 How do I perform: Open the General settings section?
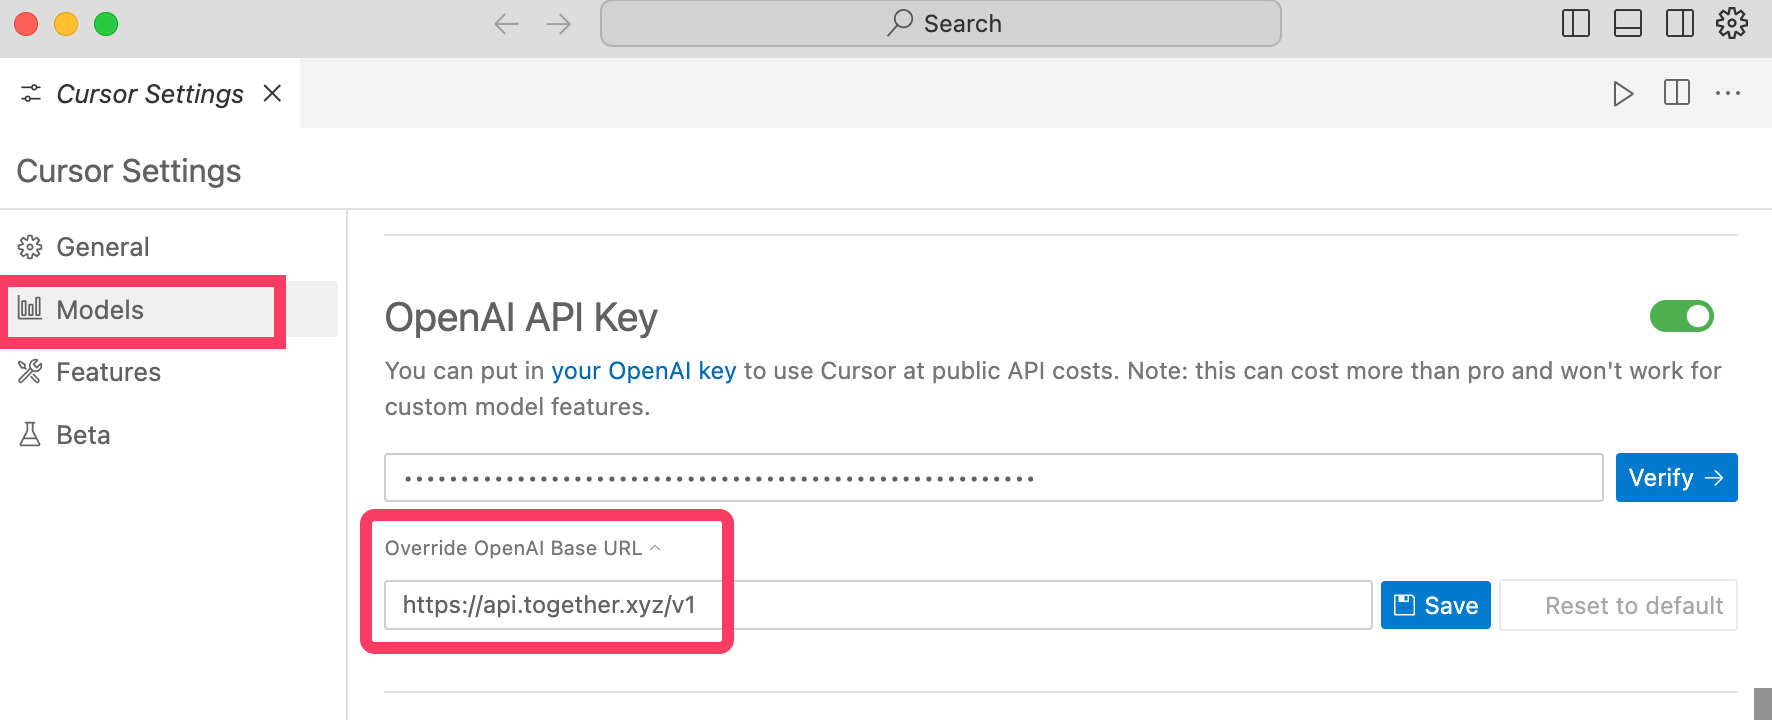[x=102, y=247]
